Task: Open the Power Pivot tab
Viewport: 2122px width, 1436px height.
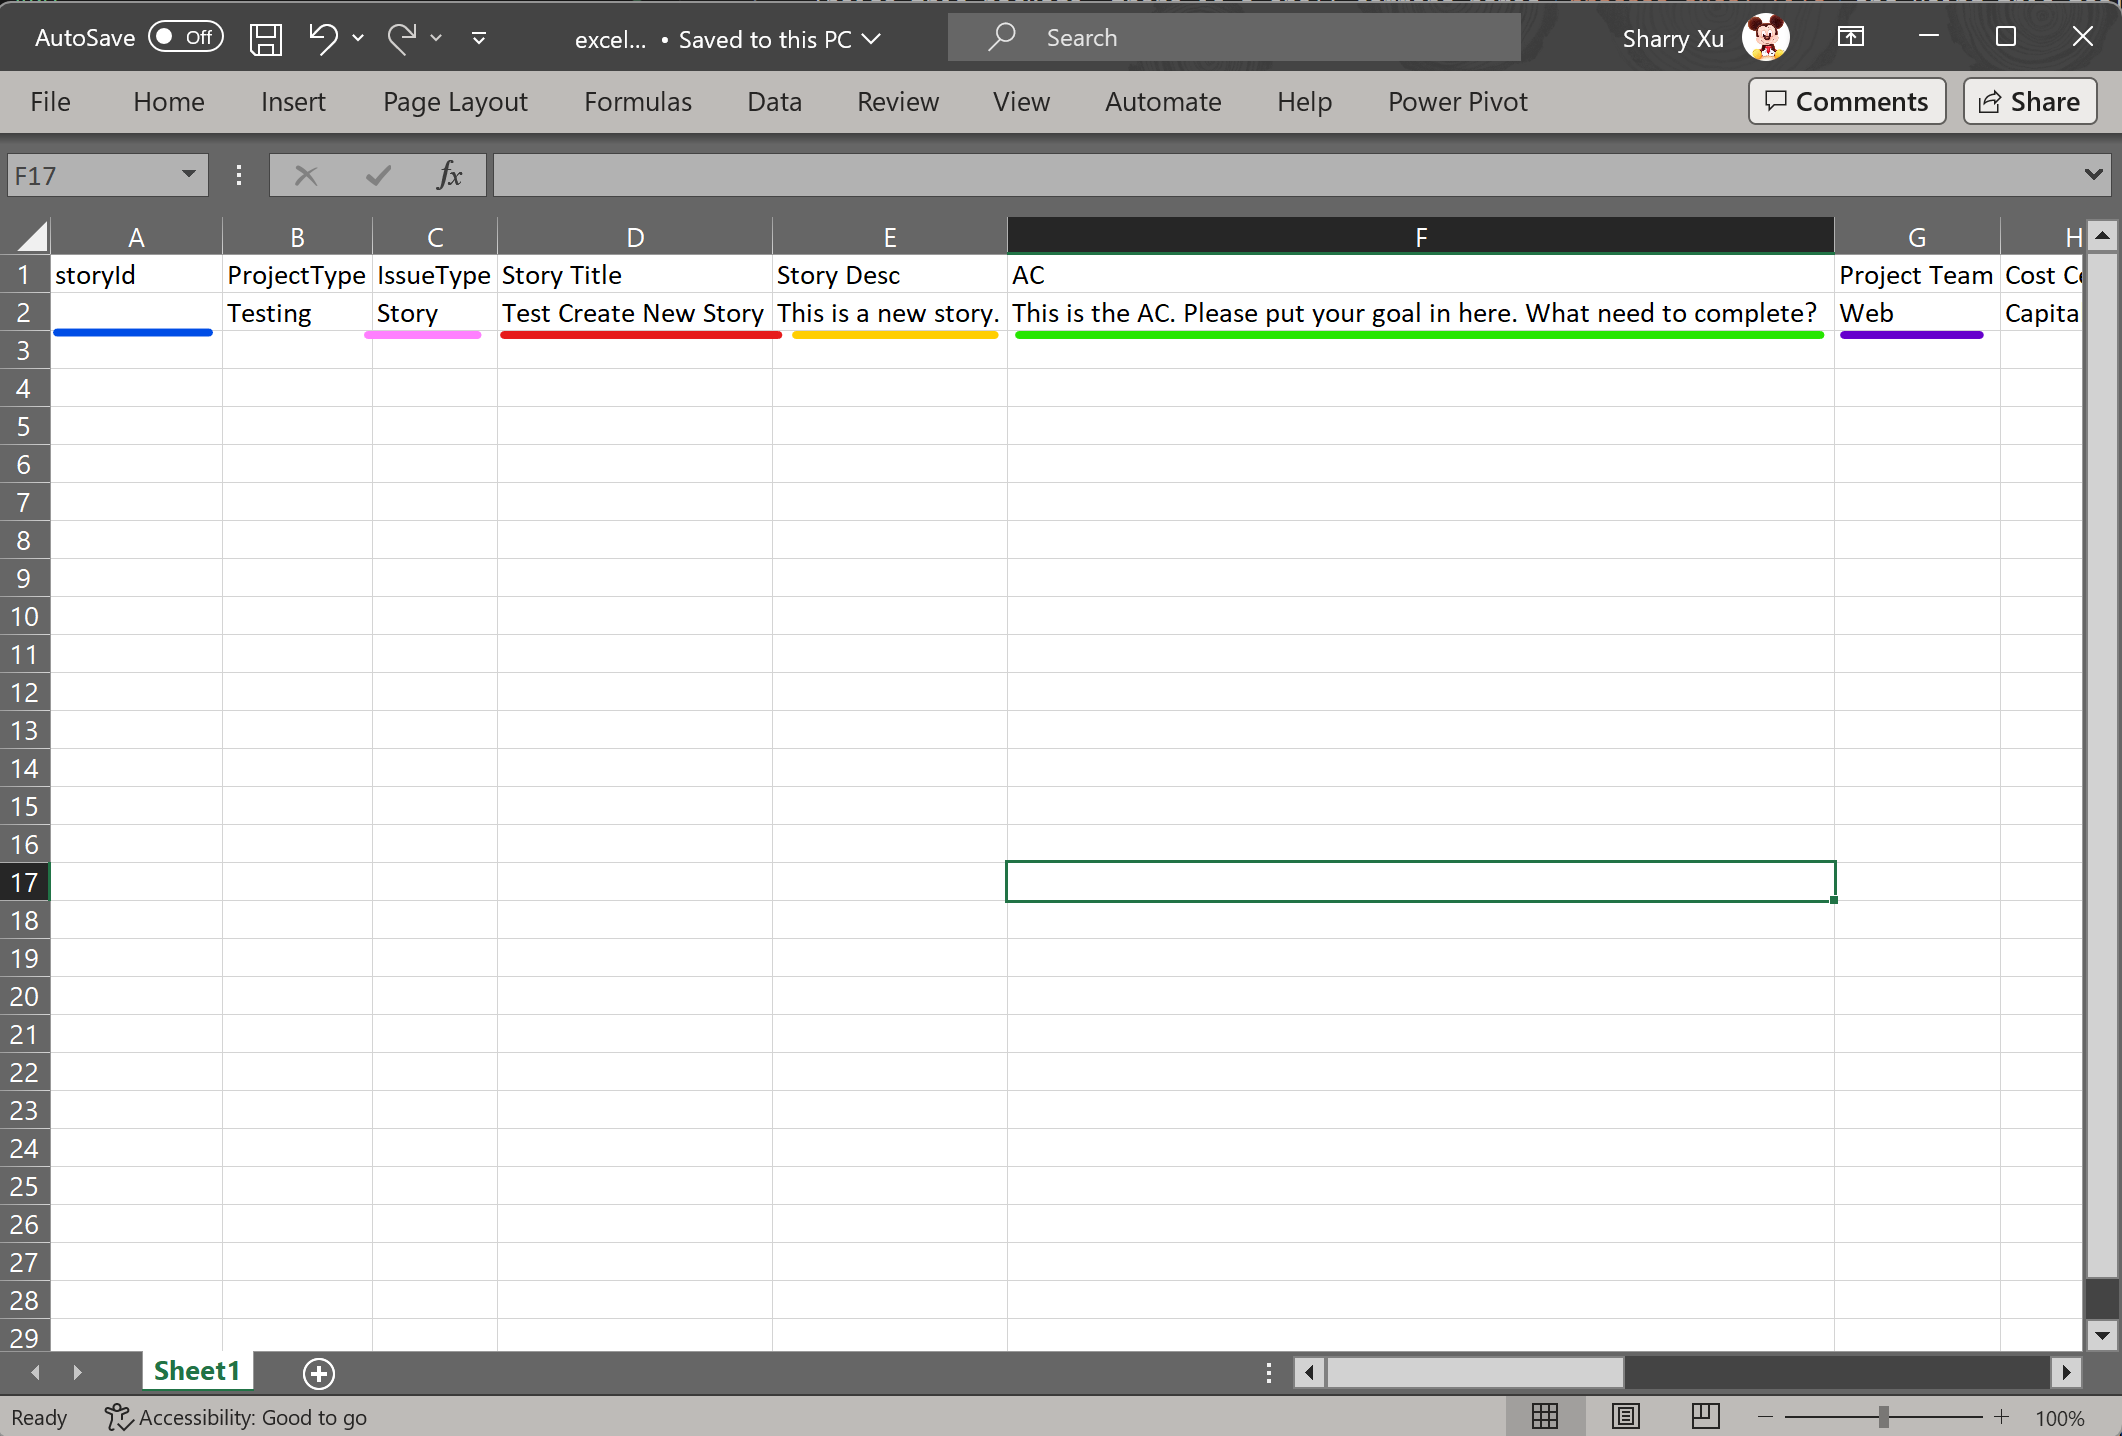Action: tap(1458, 102)
